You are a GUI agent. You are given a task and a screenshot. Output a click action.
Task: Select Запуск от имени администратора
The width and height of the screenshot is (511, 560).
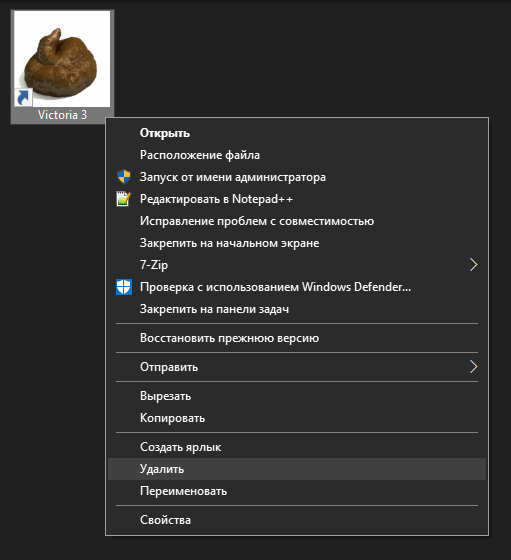[297, 177]
